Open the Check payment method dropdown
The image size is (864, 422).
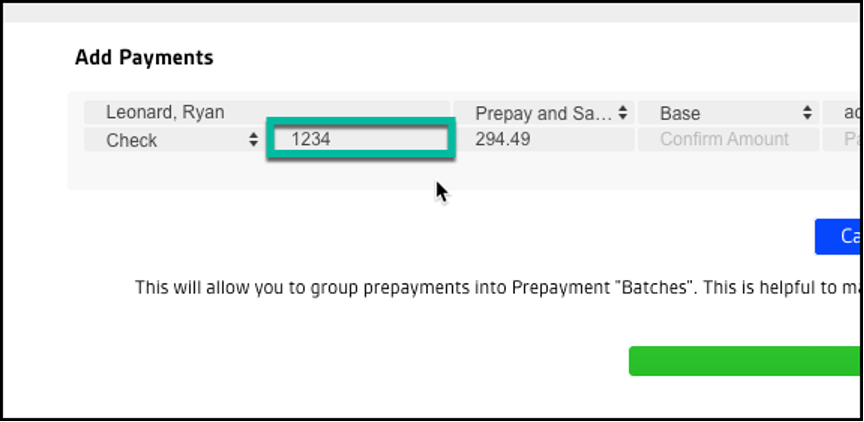click(x=170, y=141)
